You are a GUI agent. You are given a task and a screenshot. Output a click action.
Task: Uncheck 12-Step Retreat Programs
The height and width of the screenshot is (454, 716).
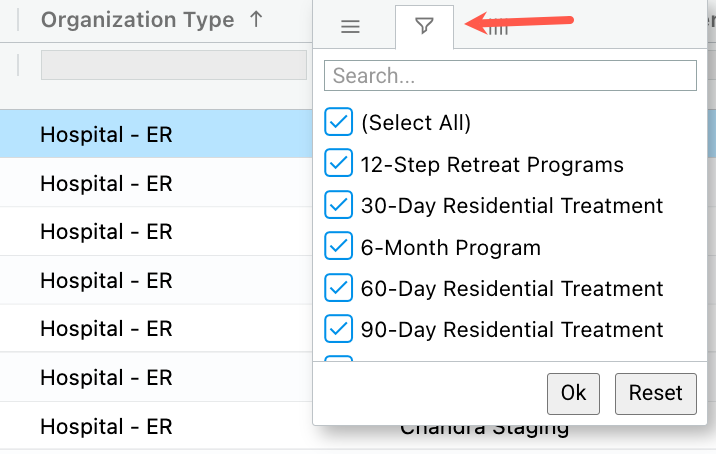point(339,164)
